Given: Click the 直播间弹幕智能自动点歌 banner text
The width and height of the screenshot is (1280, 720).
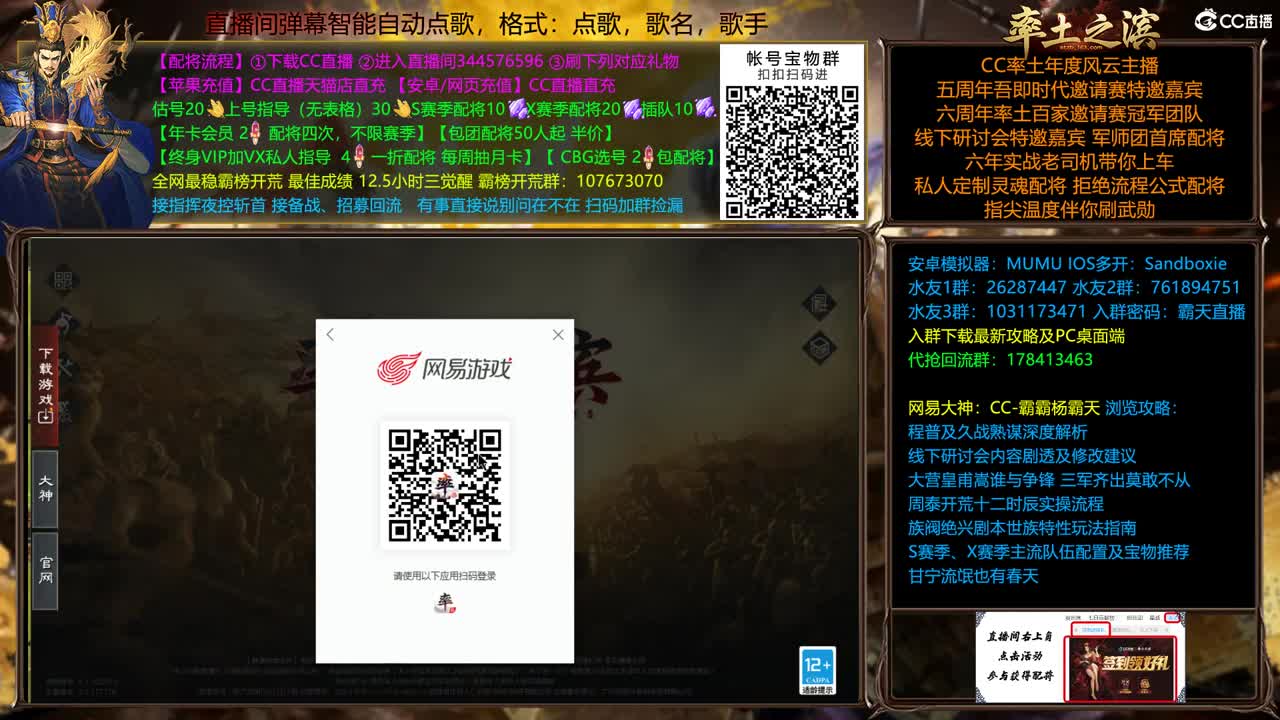Looking at the screenshot, I should (486, 23).
